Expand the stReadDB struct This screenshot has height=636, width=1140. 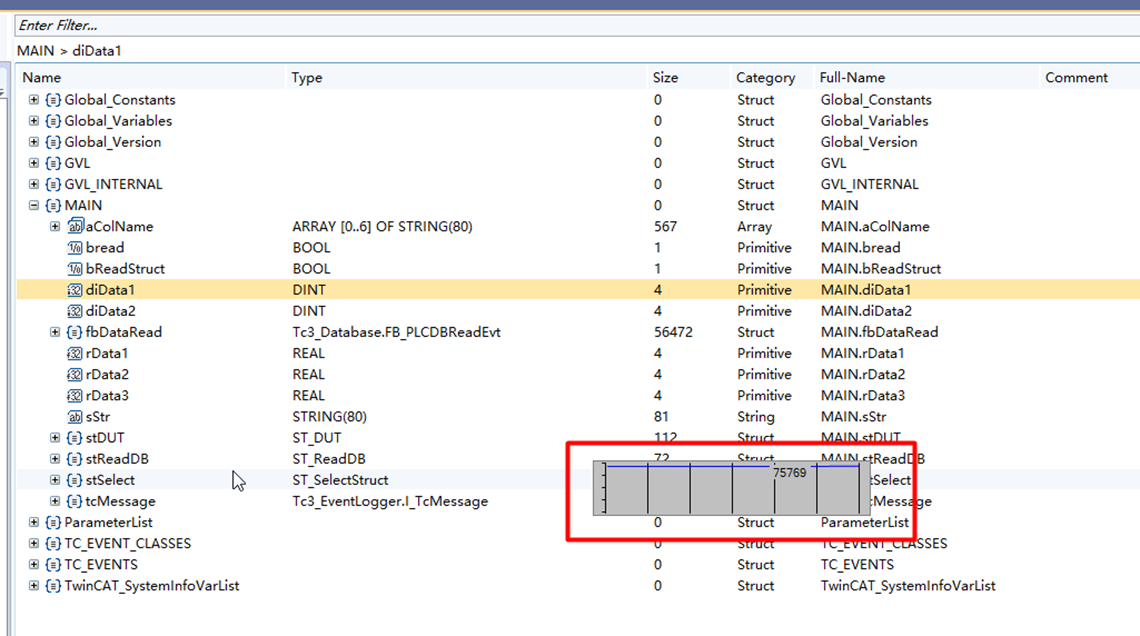pyautogui.click(x=55, y=459)
